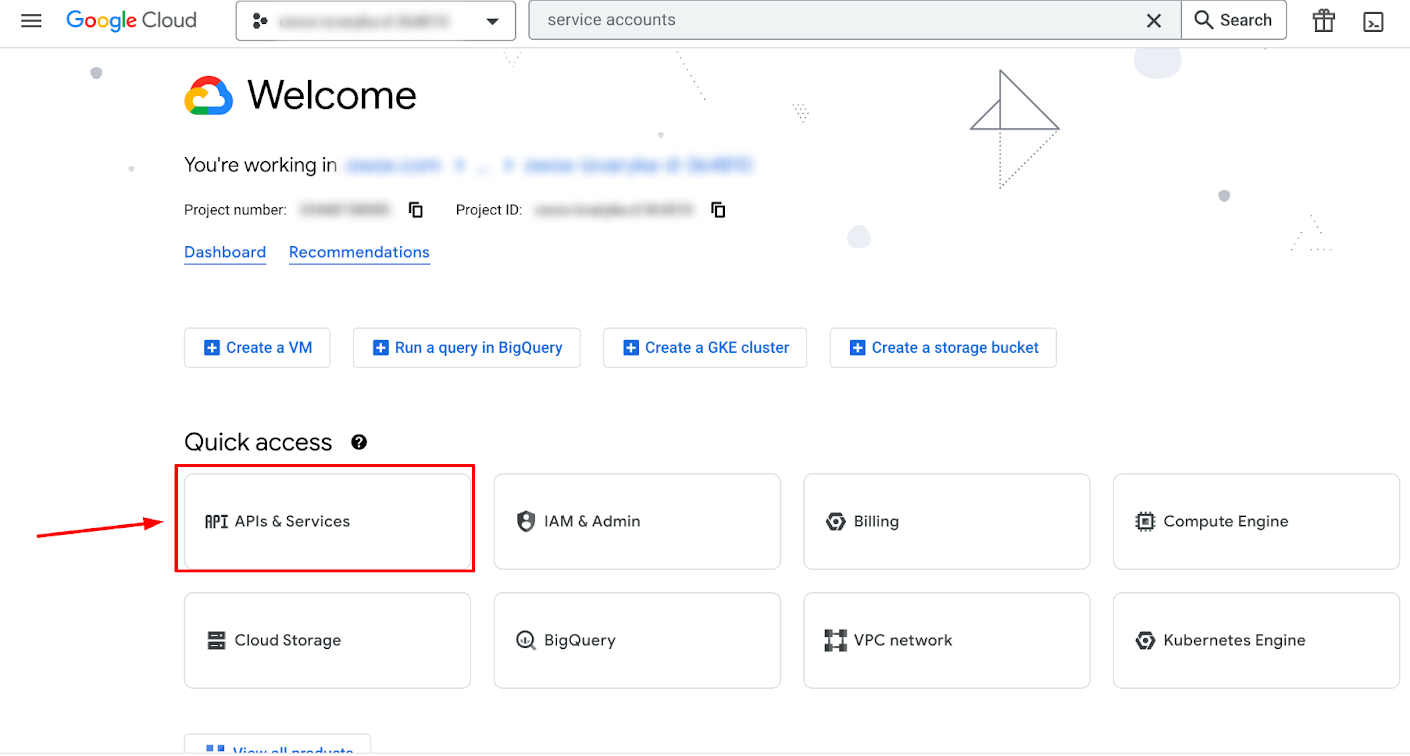Click the plus icon on Create a storage bucket
Image resolution: width=1410 pixels, height=756 pixels.
pyautogui.click(x=857, y=348)
